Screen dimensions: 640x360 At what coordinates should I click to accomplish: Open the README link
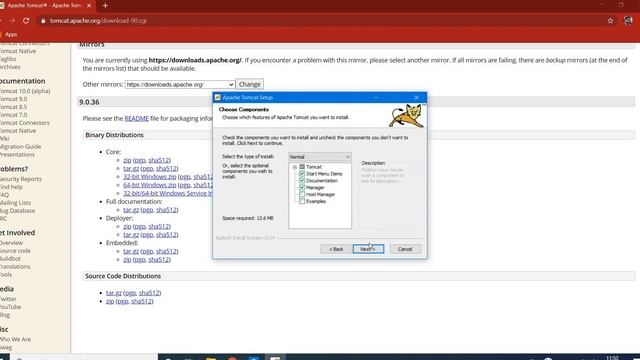tap(136, 118)
